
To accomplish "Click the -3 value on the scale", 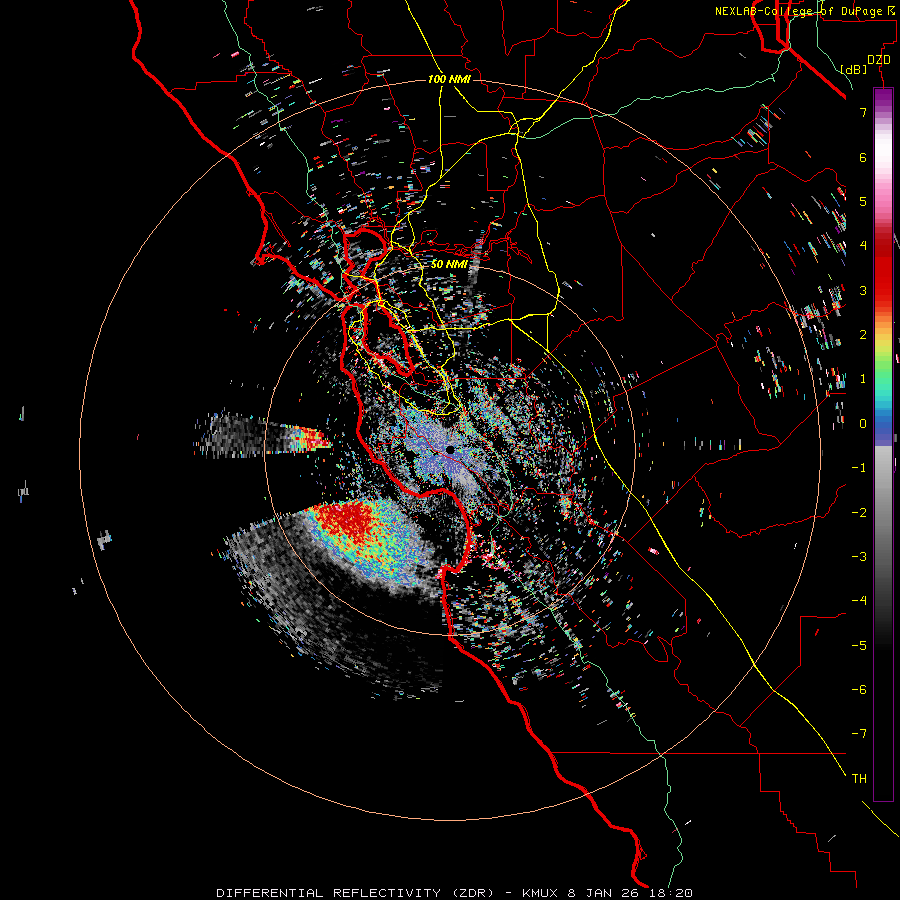I will 859,557.
